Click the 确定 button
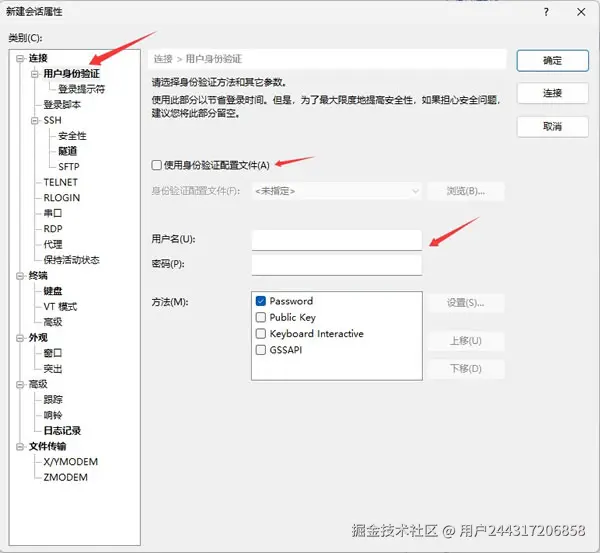Viewport: 600px width, 553px height. (553, 60)
